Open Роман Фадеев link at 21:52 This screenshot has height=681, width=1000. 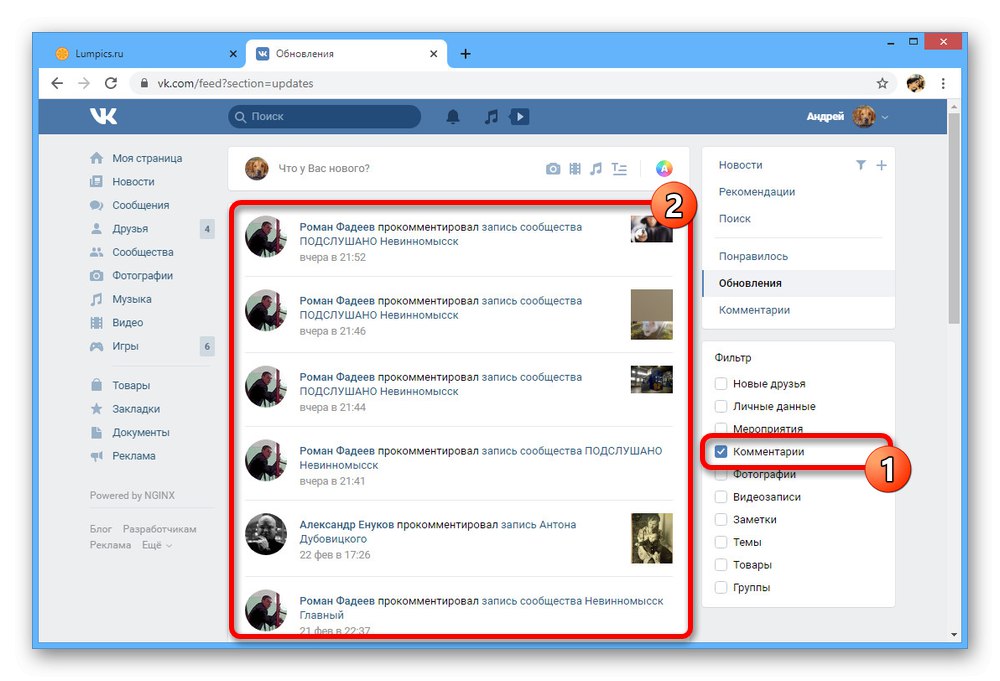coord(337,227)
